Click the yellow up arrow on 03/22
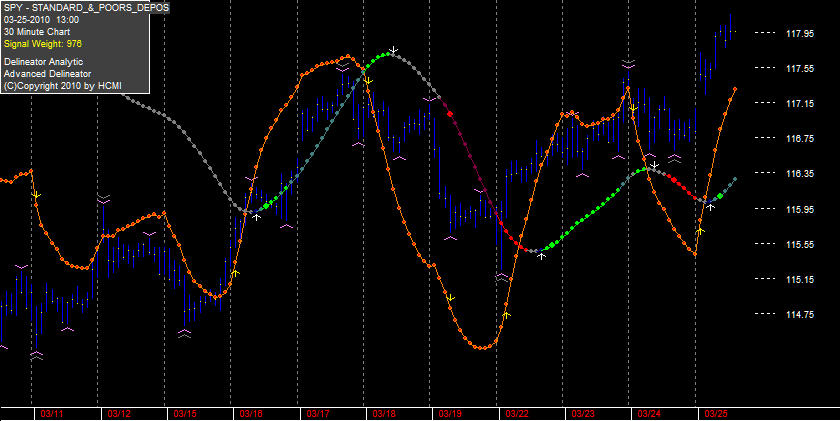Viewport: 840px width, 421px height. pyautogui.click(x=507, y=315)
